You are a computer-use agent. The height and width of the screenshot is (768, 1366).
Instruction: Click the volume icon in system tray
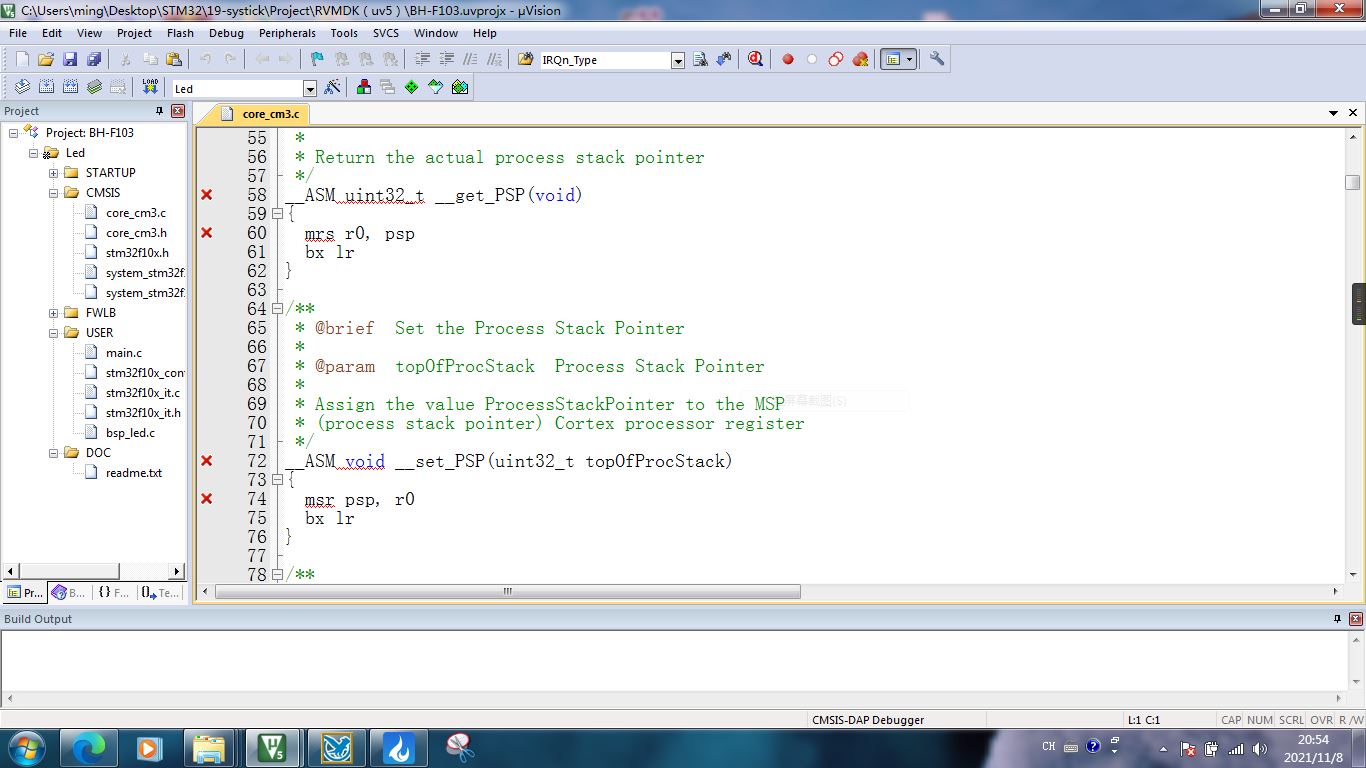1259,748
